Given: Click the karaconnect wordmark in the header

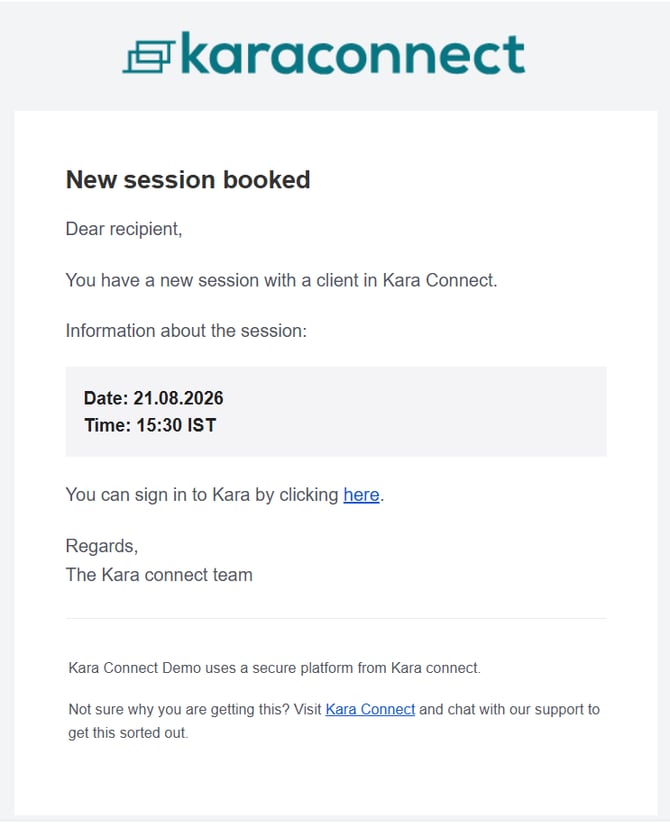Looking at the screenshot, I should (353, 53).
